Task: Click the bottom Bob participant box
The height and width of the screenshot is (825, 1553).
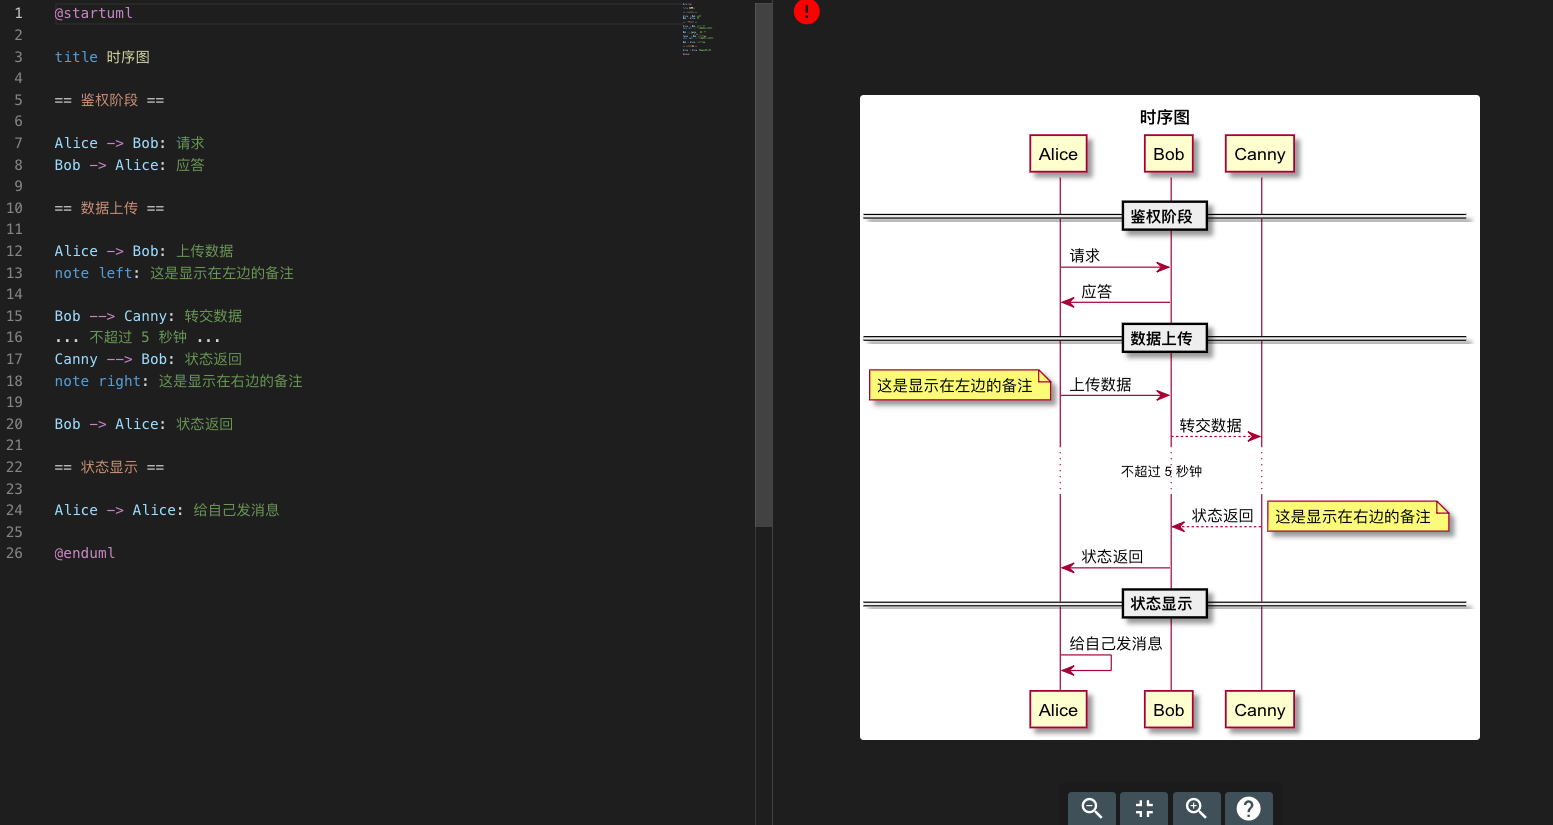Action: point(1168,710)
